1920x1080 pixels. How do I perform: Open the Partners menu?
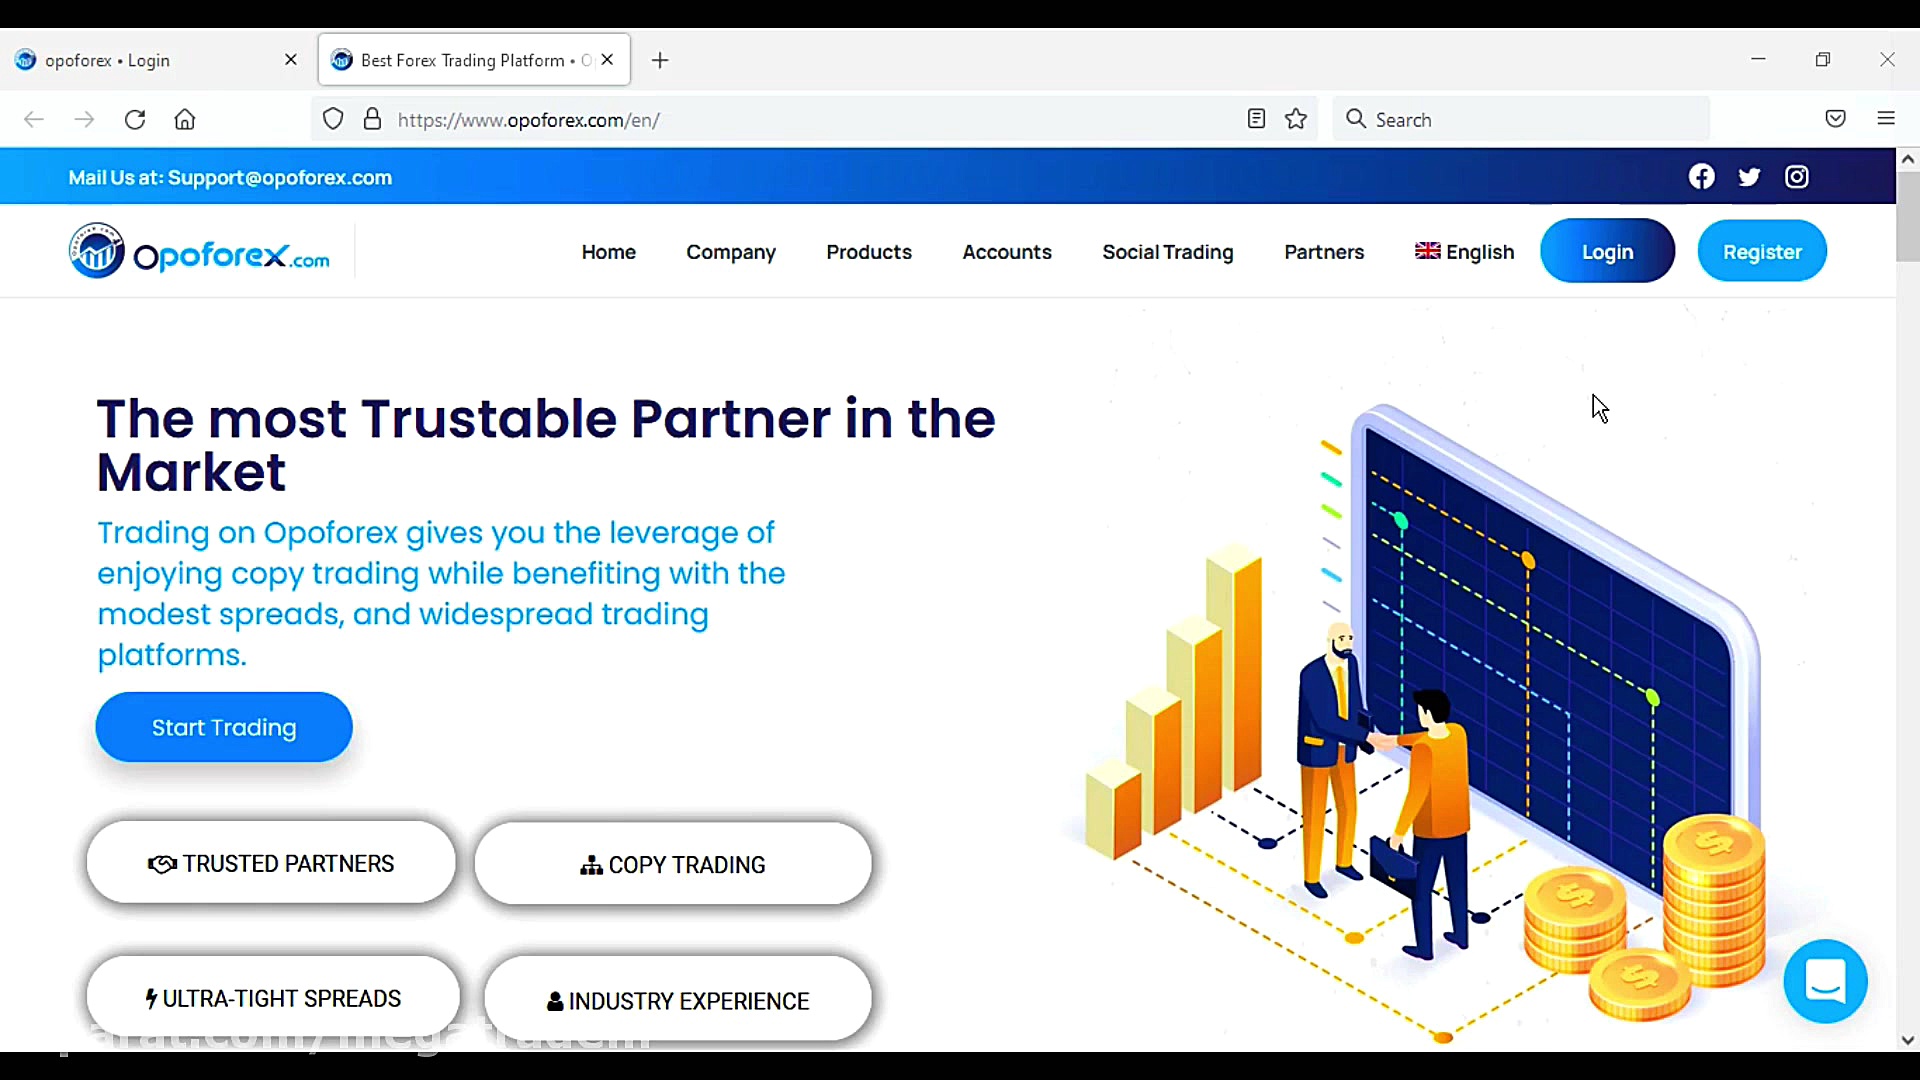pos(1324,252)
